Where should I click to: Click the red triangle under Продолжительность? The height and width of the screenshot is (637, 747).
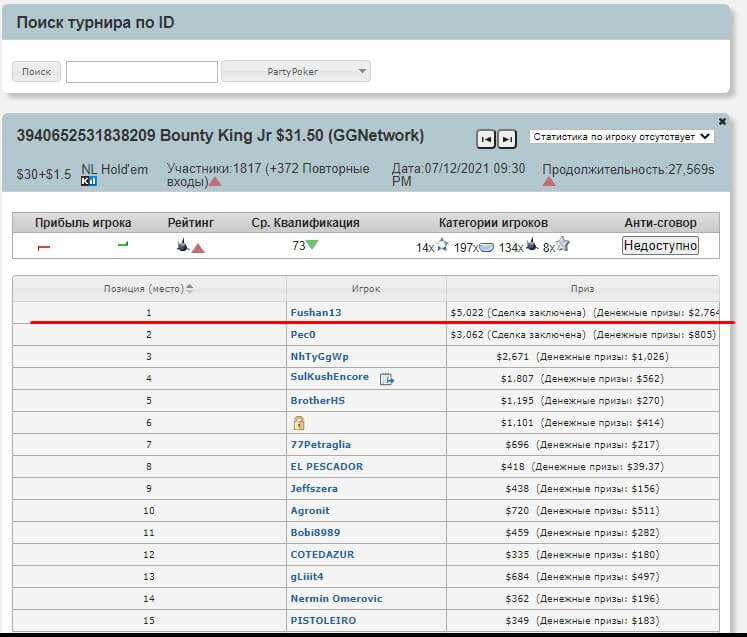tap(548, 182)
